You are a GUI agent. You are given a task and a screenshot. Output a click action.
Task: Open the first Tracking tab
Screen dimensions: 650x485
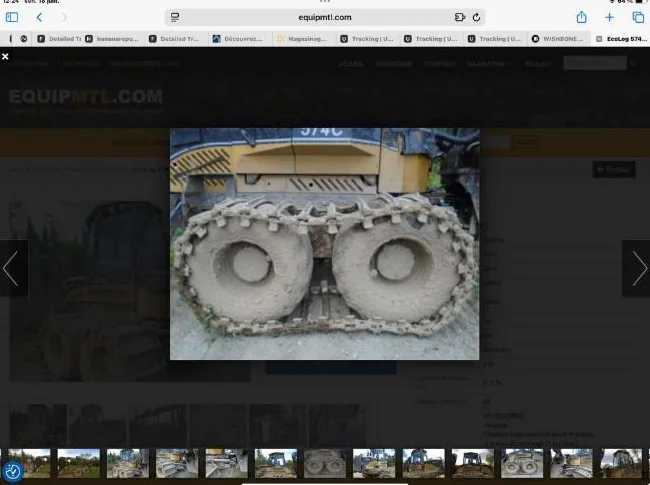(366, 39)
